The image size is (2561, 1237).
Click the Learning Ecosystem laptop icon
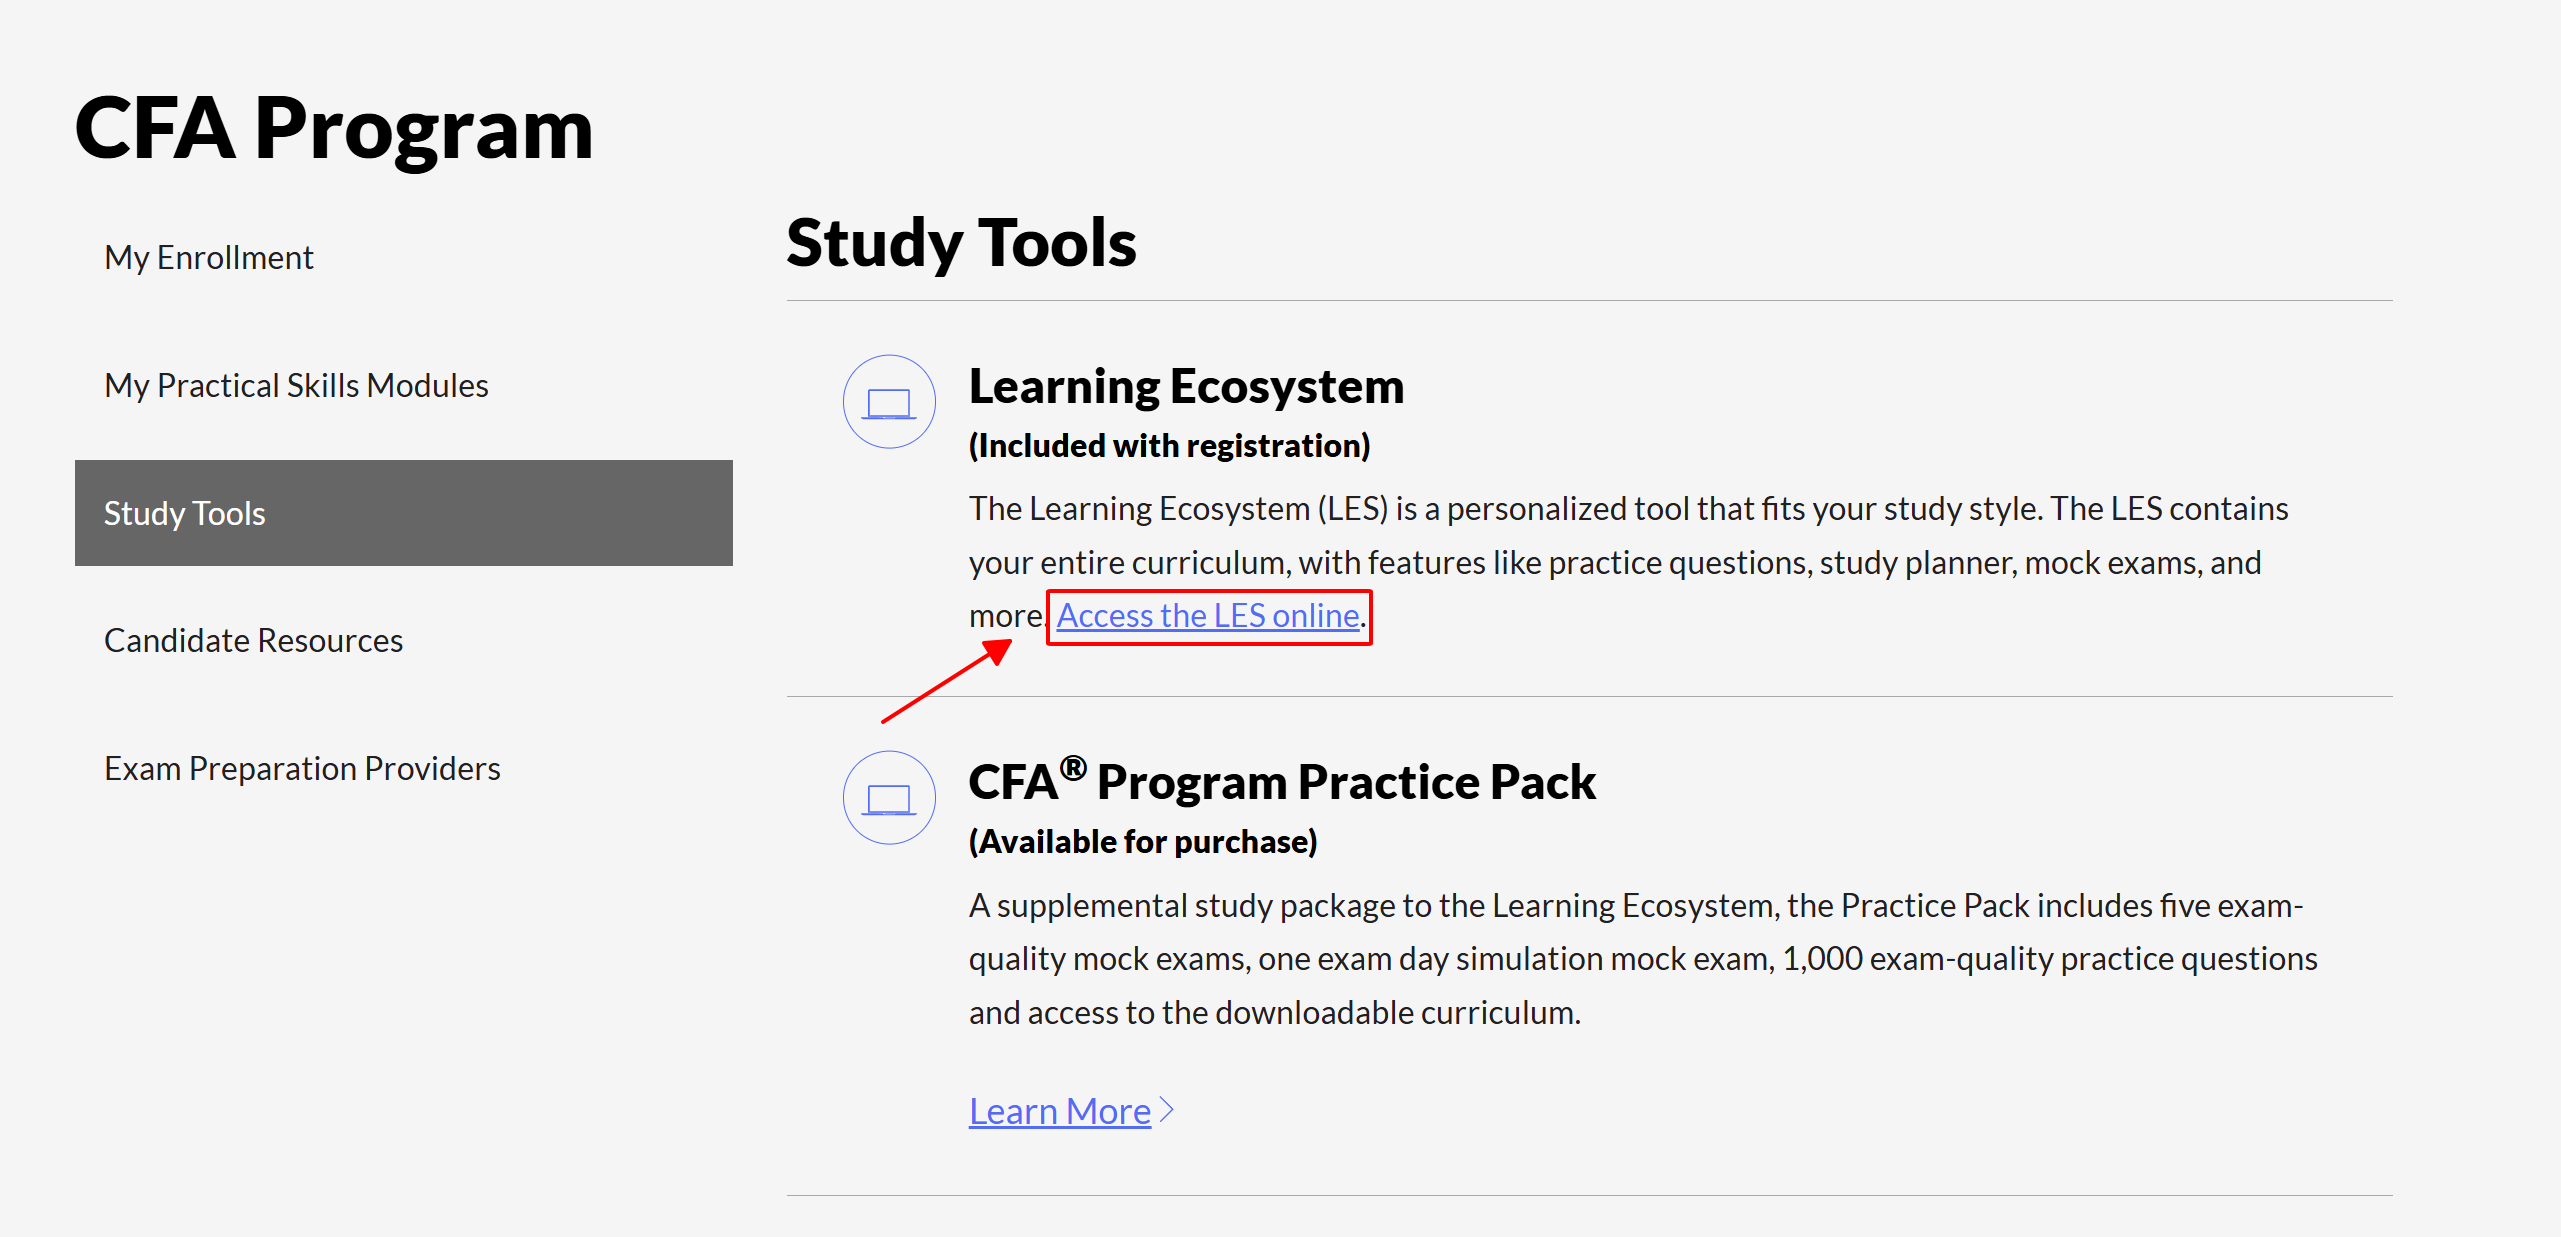[889, 402]
